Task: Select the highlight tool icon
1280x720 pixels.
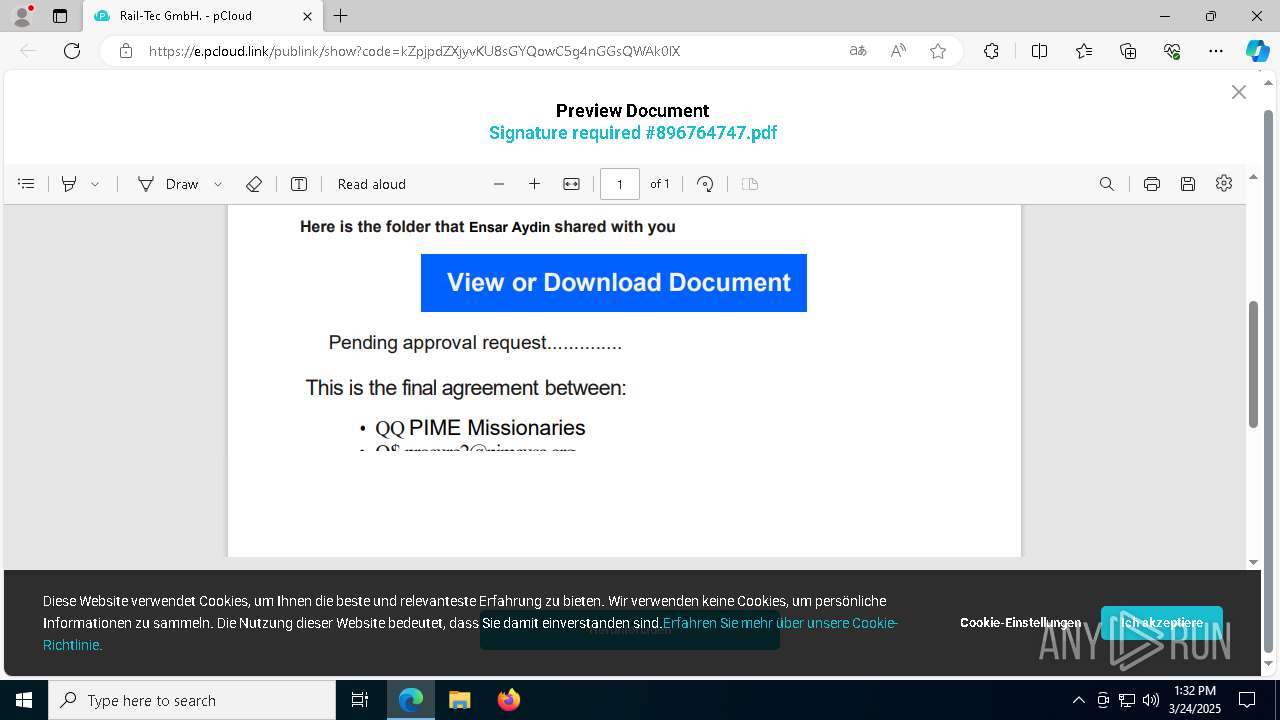Action: [x=69, y=184]
